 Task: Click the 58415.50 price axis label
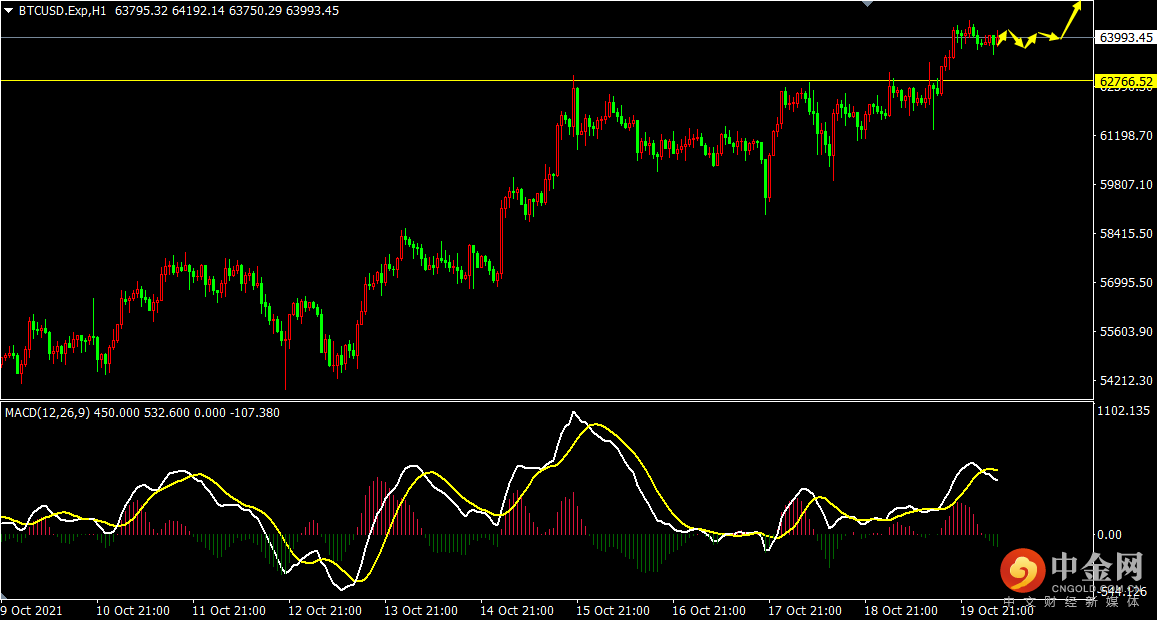click(1126, 233)
